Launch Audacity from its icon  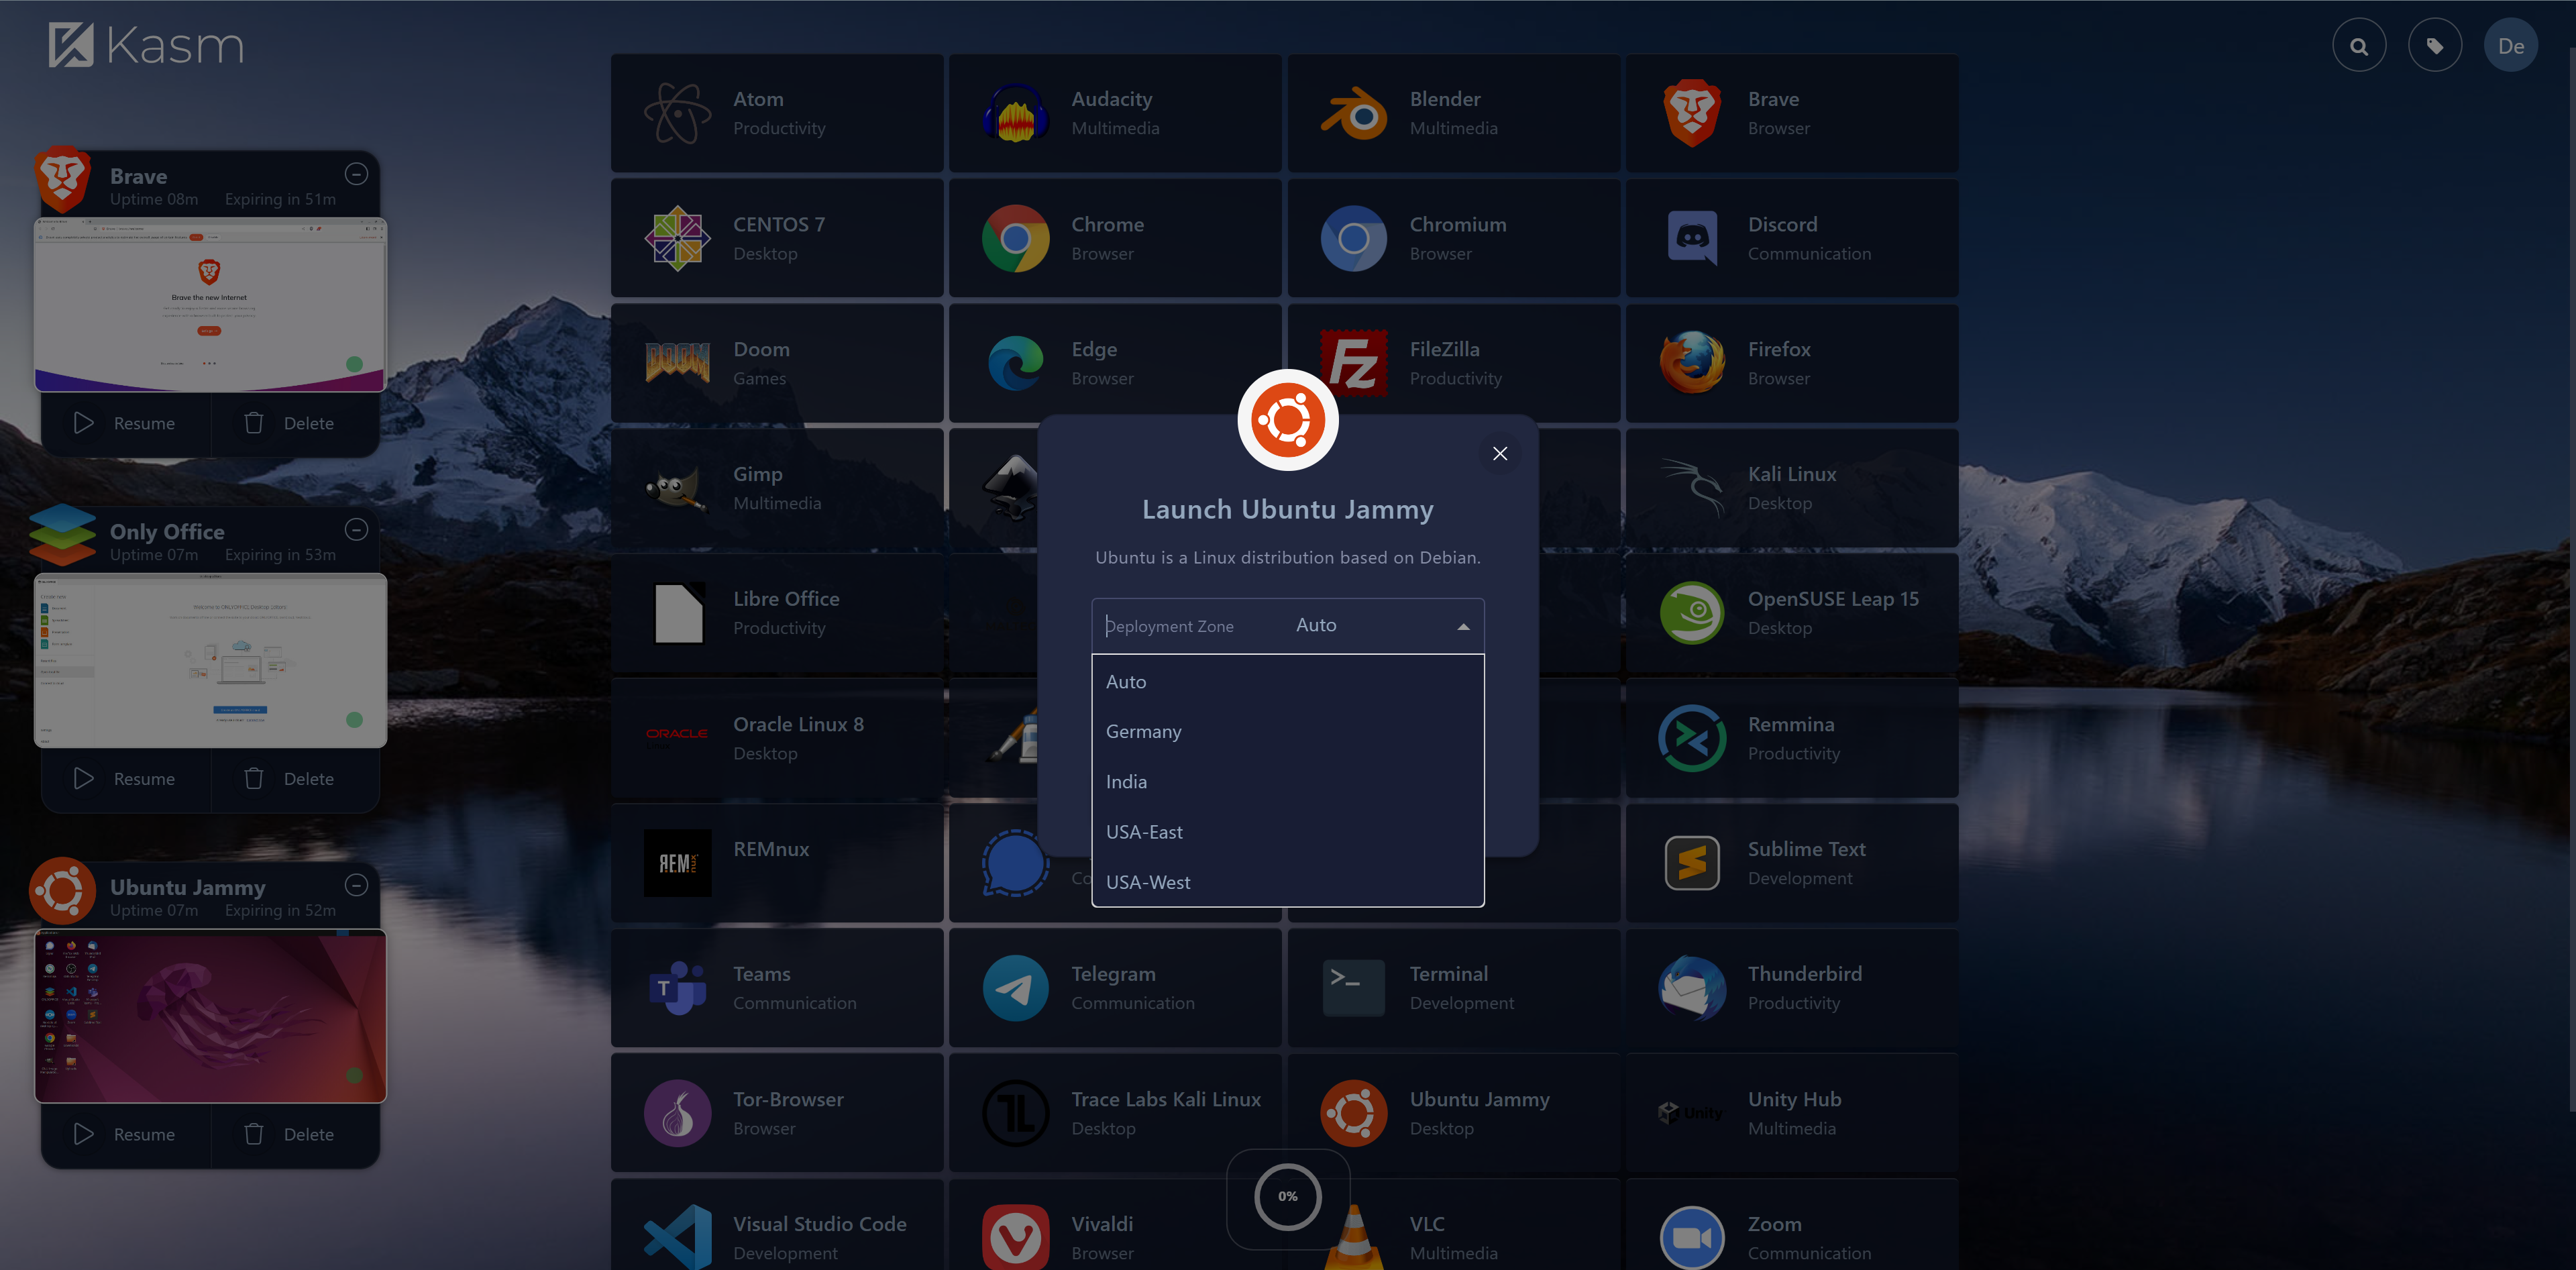coord(1016,113)
